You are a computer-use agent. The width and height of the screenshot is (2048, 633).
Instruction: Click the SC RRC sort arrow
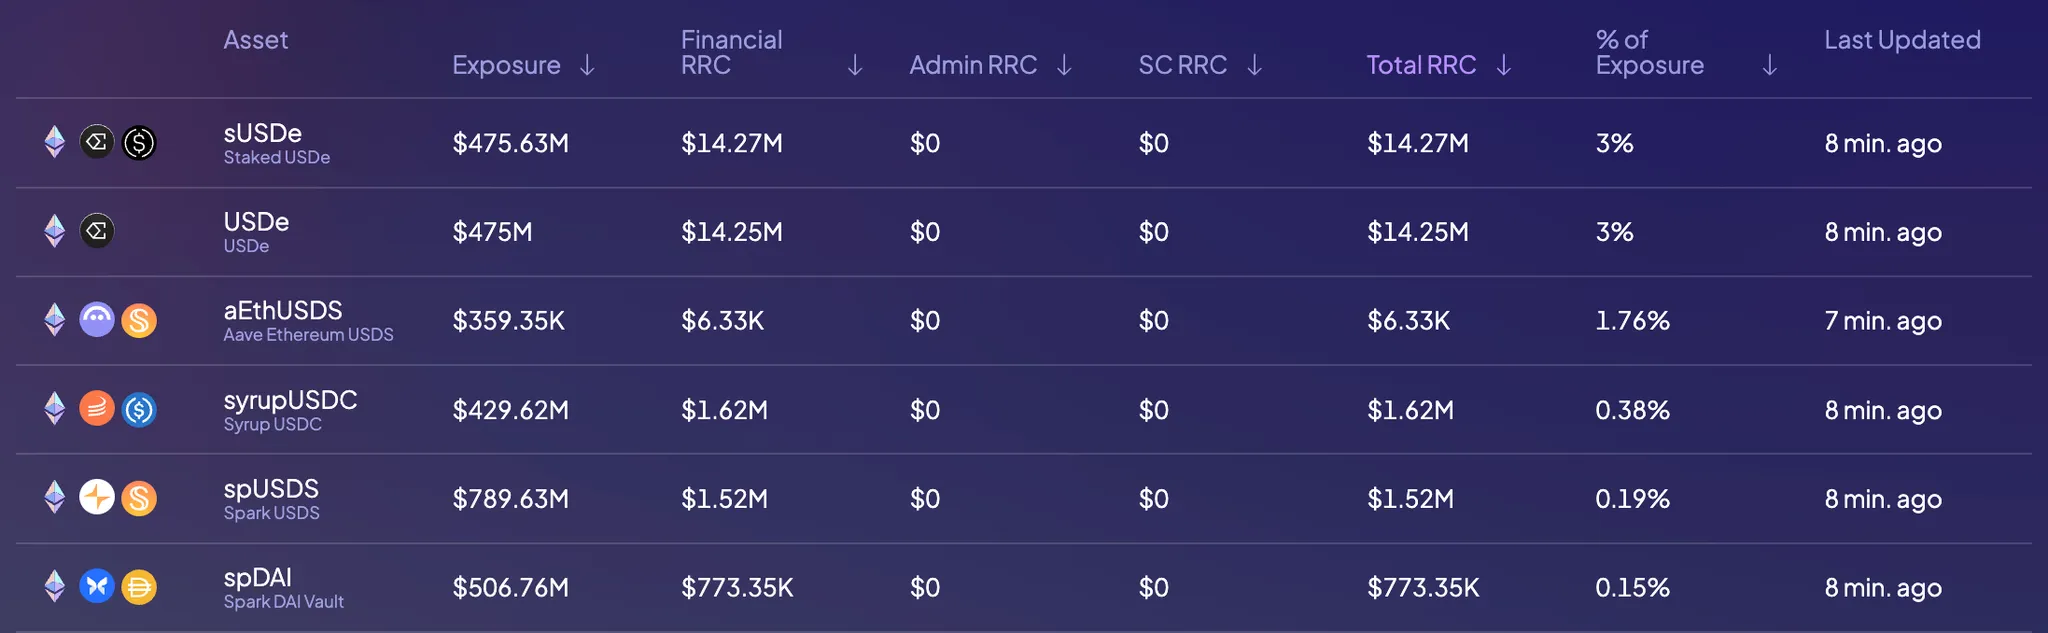click(1255, 65)
